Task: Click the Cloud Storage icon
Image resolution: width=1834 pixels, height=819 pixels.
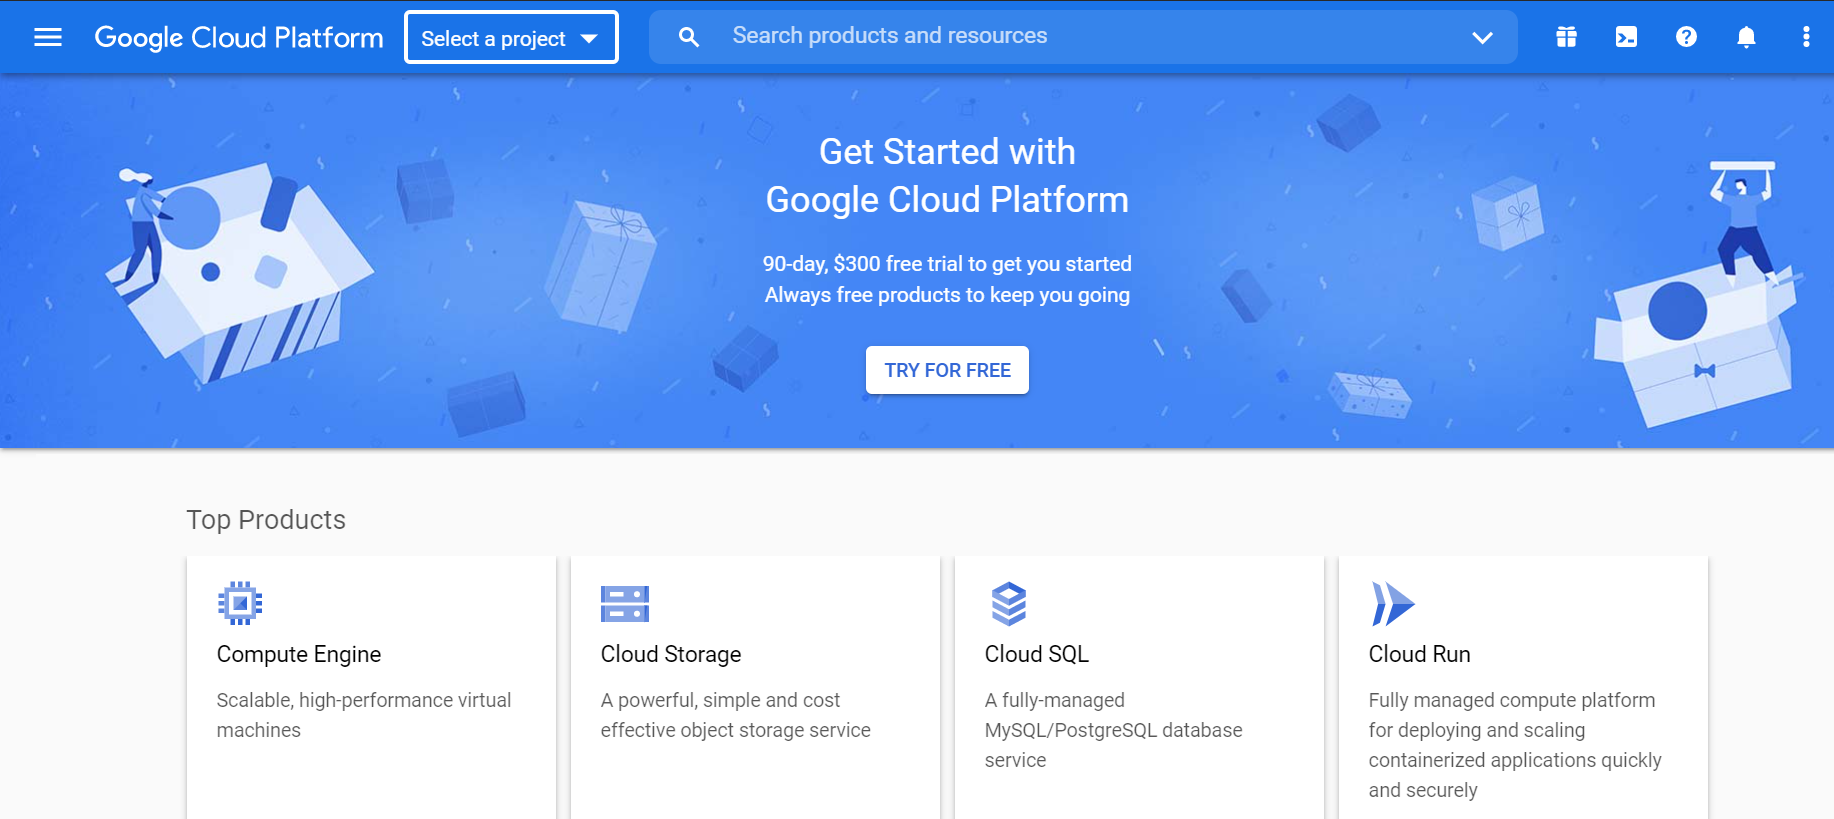Action: pos(625,604)
